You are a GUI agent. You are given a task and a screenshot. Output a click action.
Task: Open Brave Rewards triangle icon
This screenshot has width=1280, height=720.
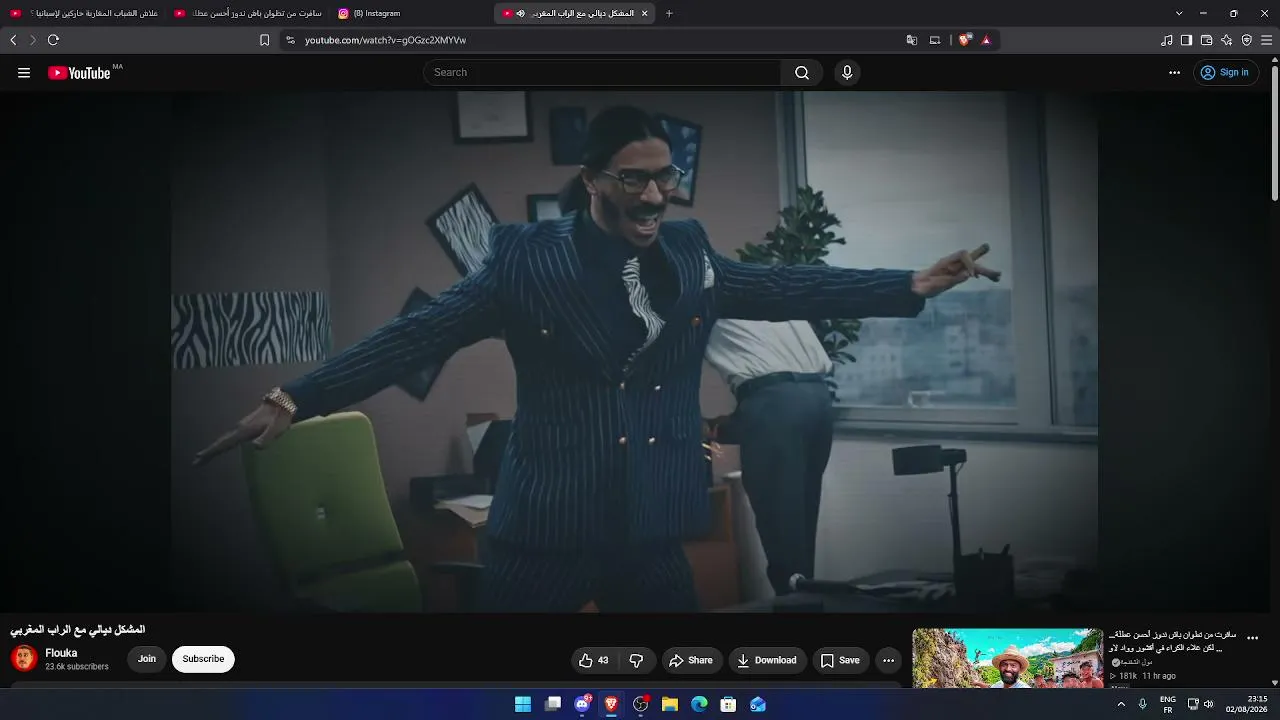click(x=986, y=40)
